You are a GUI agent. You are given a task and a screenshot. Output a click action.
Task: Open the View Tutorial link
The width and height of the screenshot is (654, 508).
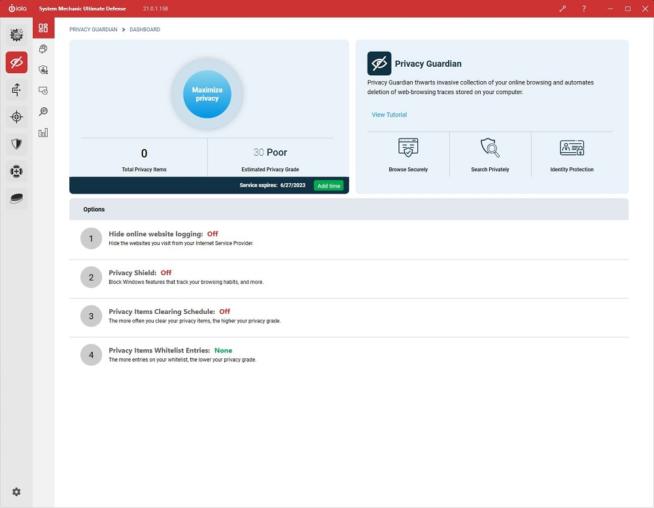point(389,115)
